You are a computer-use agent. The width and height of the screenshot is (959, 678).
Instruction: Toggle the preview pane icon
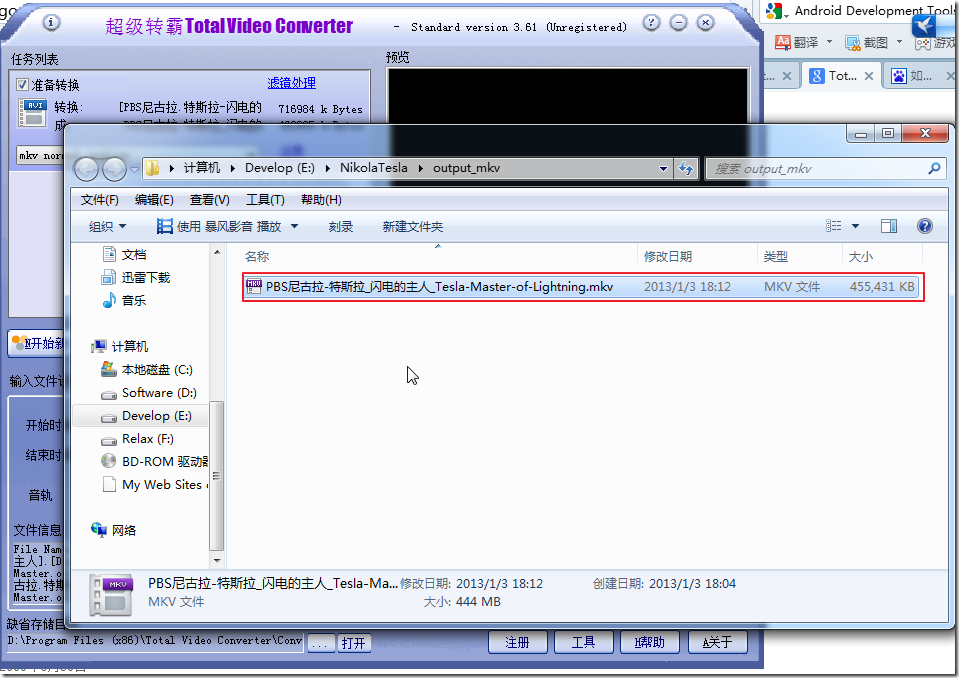(889, 226)
